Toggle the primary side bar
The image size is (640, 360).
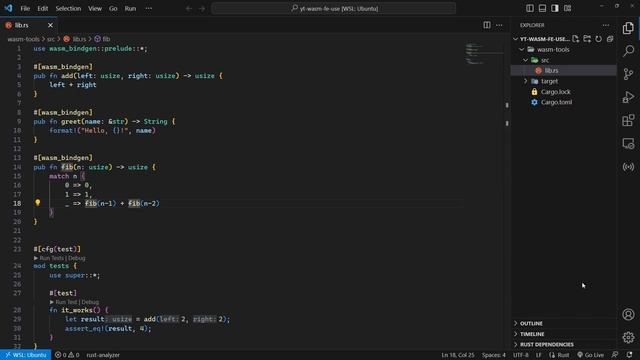pos(530,8)
